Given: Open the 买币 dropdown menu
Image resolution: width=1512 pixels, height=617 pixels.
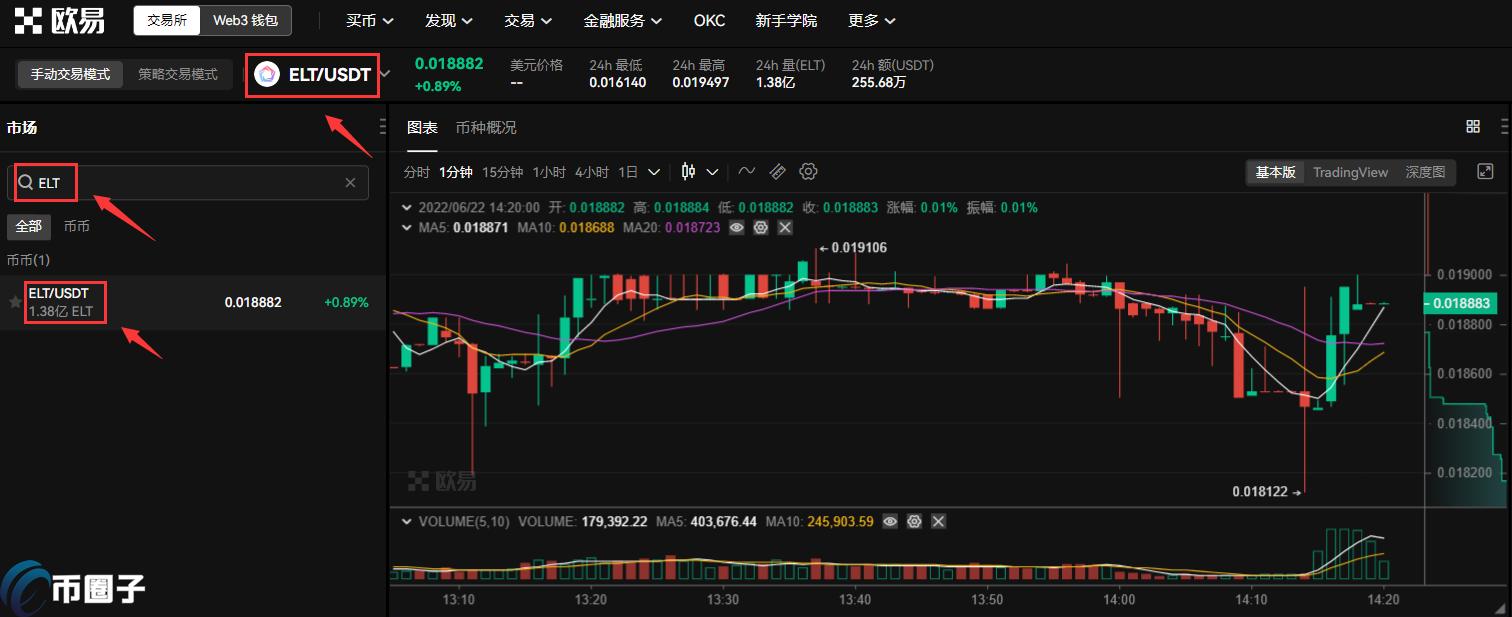Looking at the screenshot, I should click(x=370, y=20).
